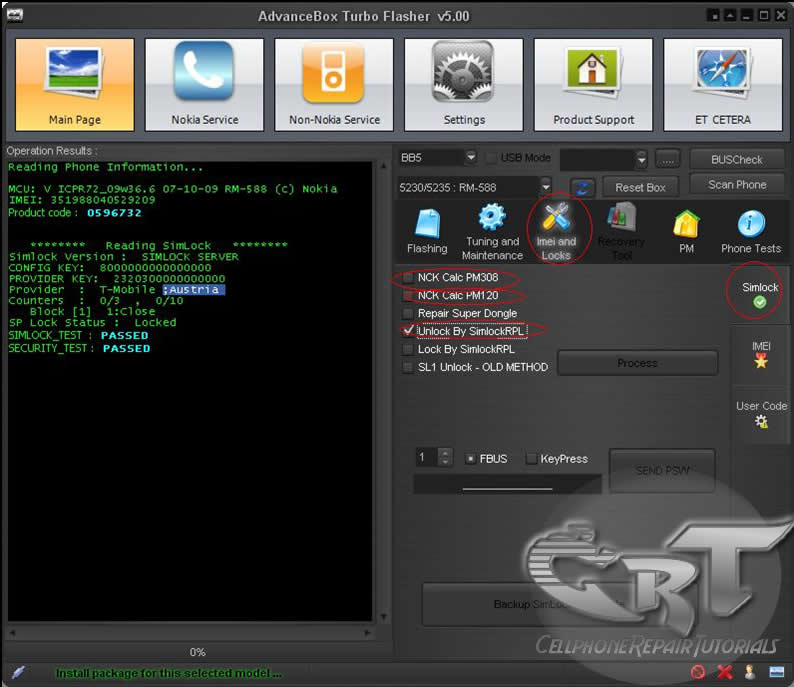This screenshot has height=687, width=794.
Task: Enable NCK Calc PM120 checkbox
Action: [x=408, y=295]
